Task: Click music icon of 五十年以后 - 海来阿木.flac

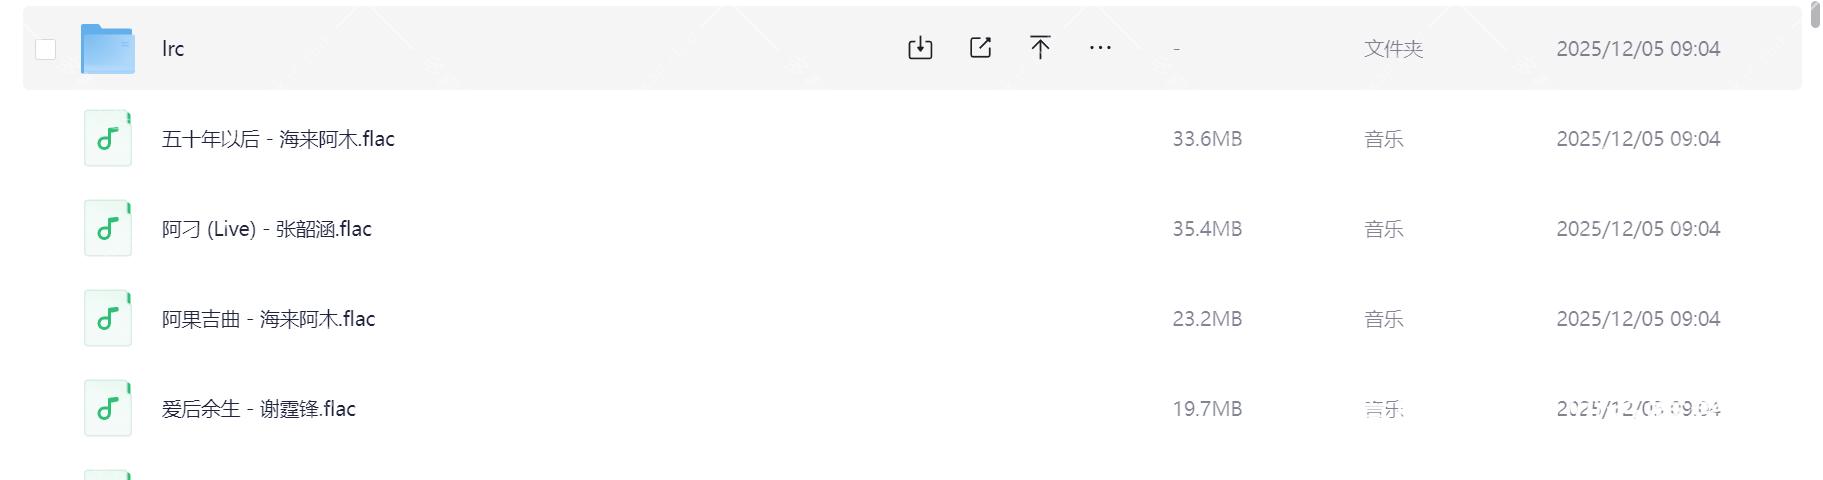Action: [x=108, y=138]
